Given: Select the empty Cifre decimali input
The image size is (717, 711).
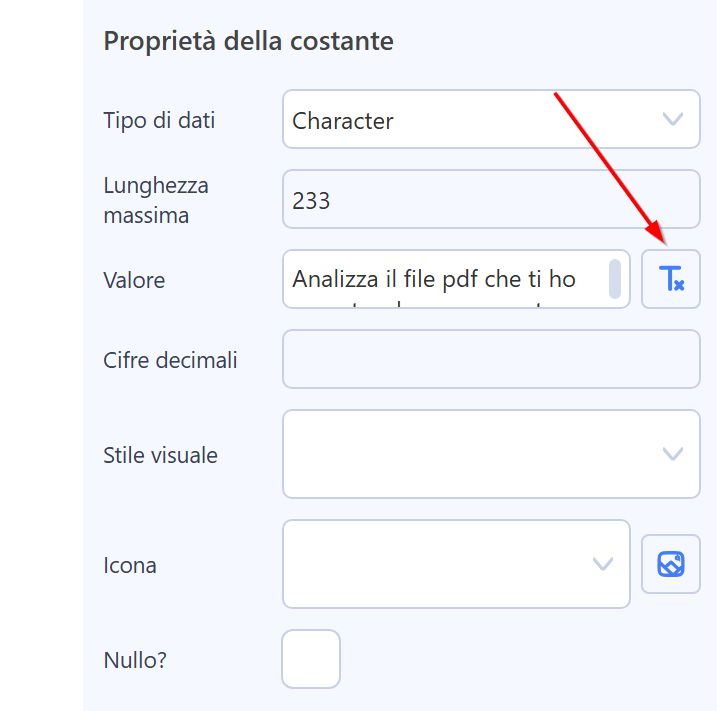Looking at the screenshot, I should (491, 359).
